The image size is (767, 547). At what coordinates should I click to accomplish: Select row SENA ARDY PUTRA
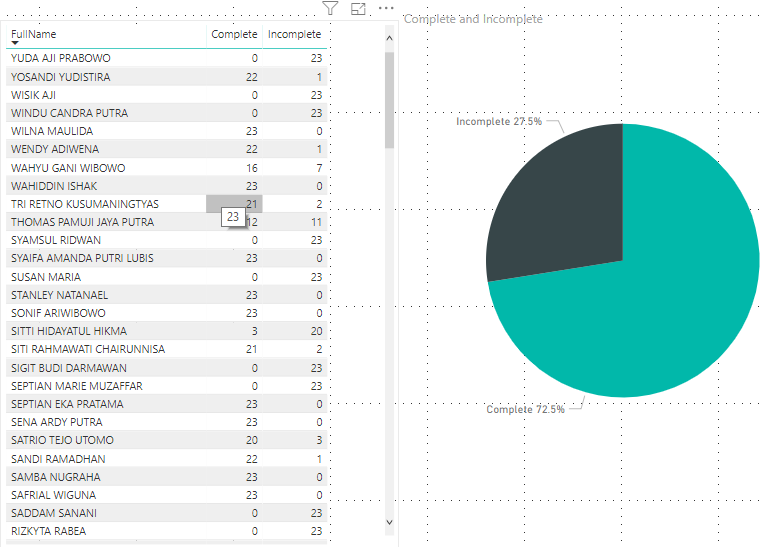[x=166, y=422]
